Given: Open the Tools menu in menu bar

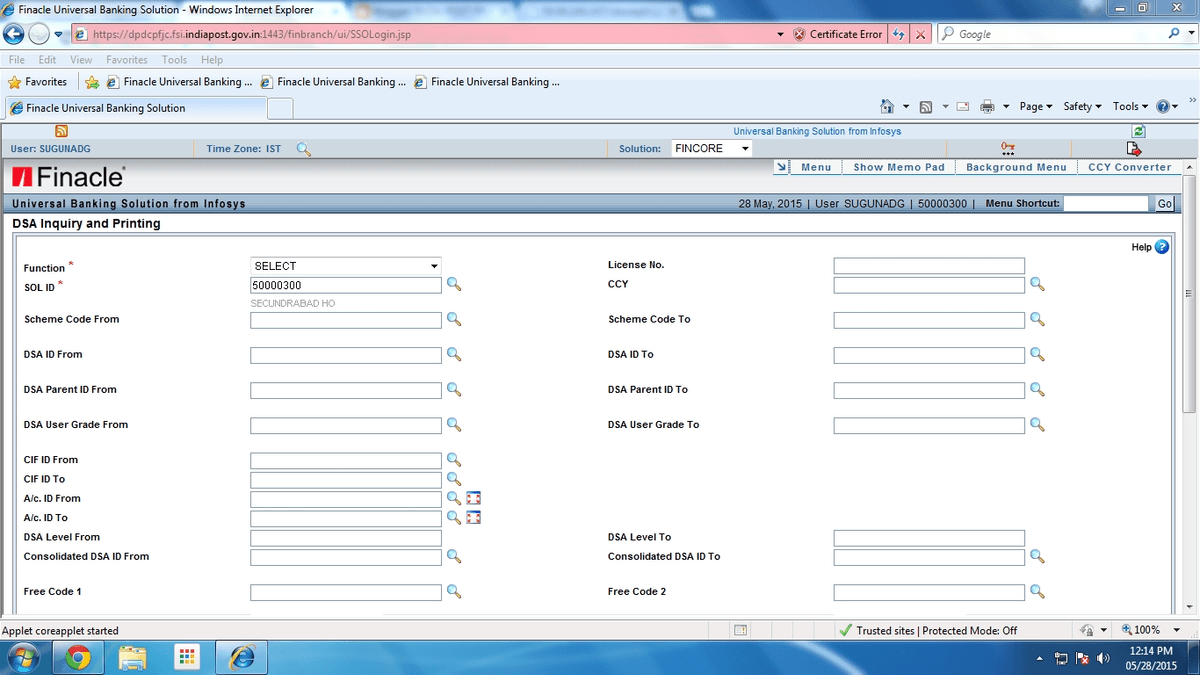Looking at the screenshot, I should click(x=174, y=60).
